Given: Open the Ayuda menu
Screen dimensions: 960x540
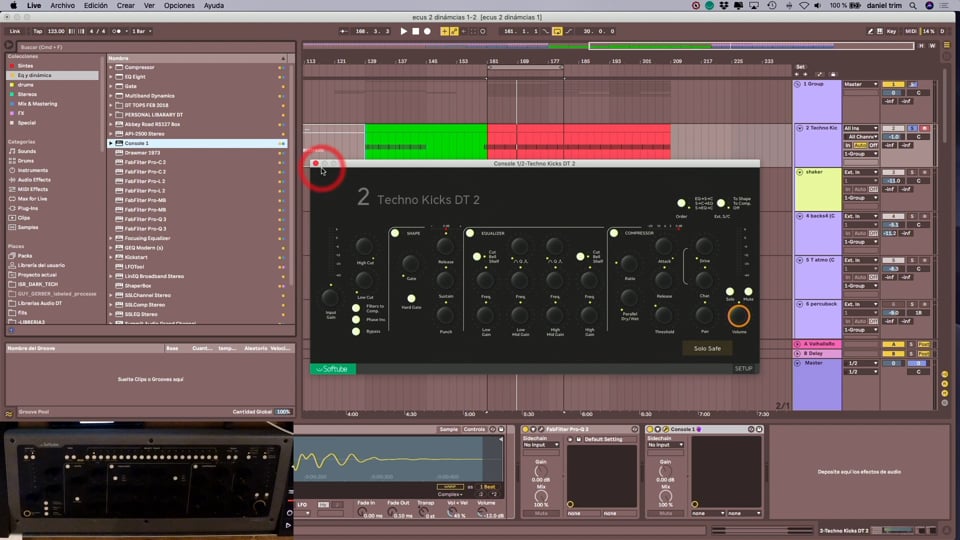Looking at the screenshot, I should 214,6.
